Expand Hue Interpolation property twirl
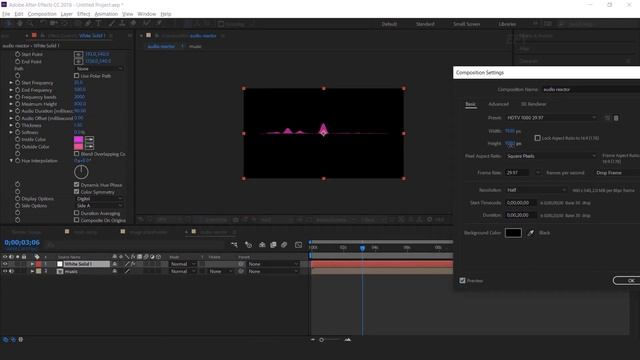Viewport: 640px width, 360px height. 11,161
